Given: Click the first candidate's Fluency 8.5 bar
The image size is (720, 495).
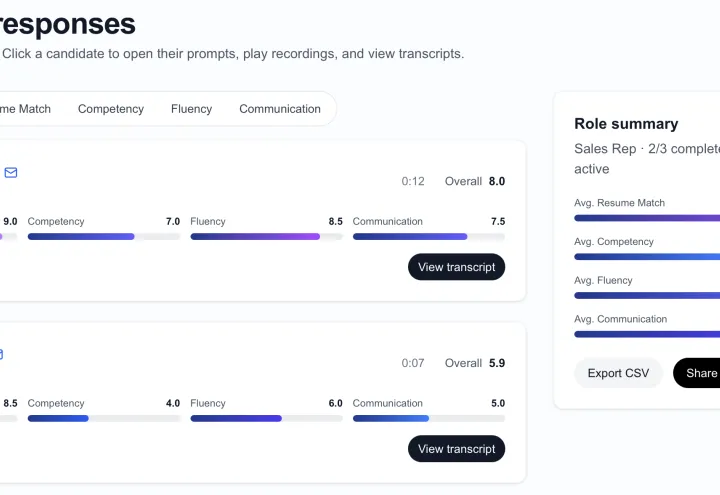Looking at the screenshot, I should point(266,236).
